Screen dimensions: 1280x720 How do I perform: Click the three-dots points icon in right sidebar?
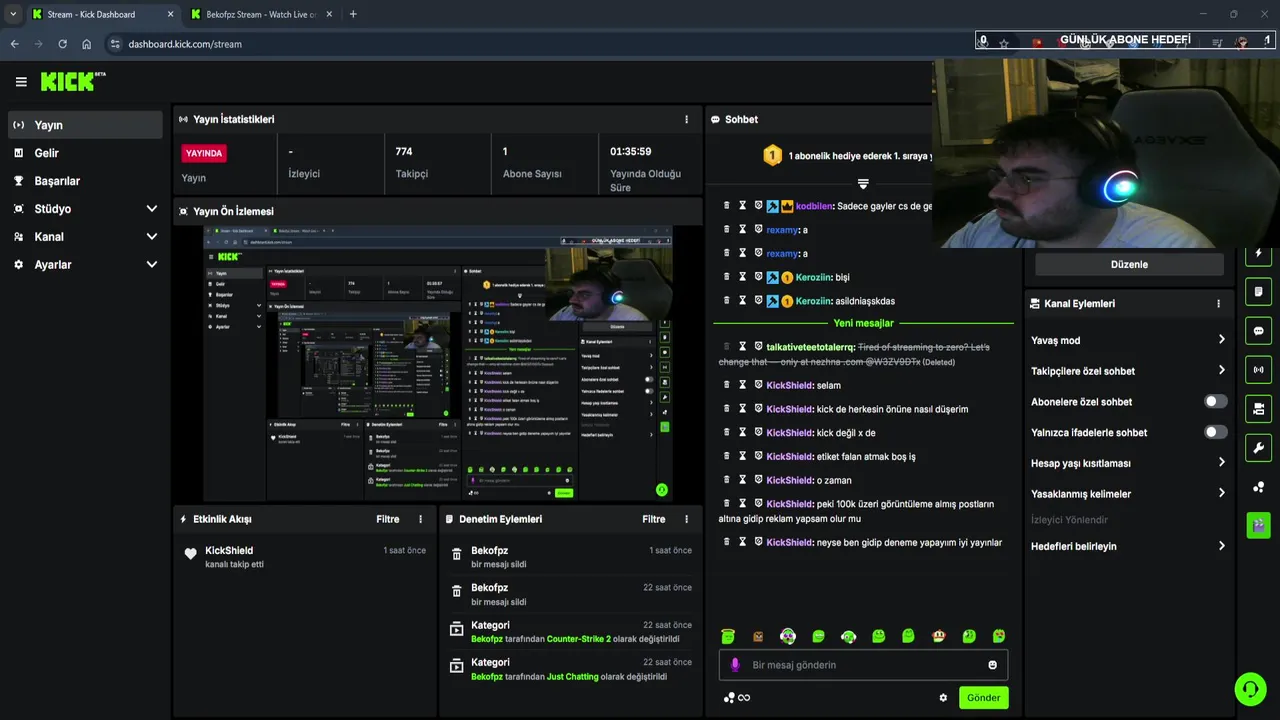(x=1258, y=487)
